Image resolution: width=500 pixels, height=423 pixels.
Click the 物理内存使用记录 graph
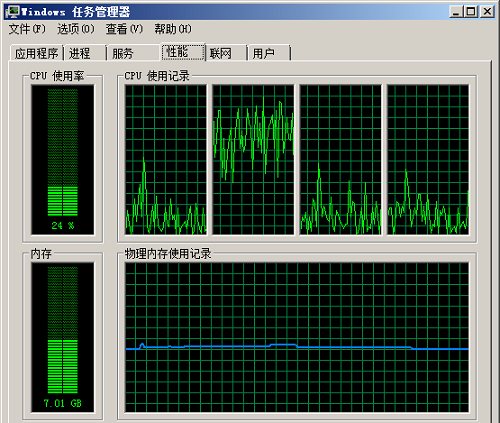point(297,337)
